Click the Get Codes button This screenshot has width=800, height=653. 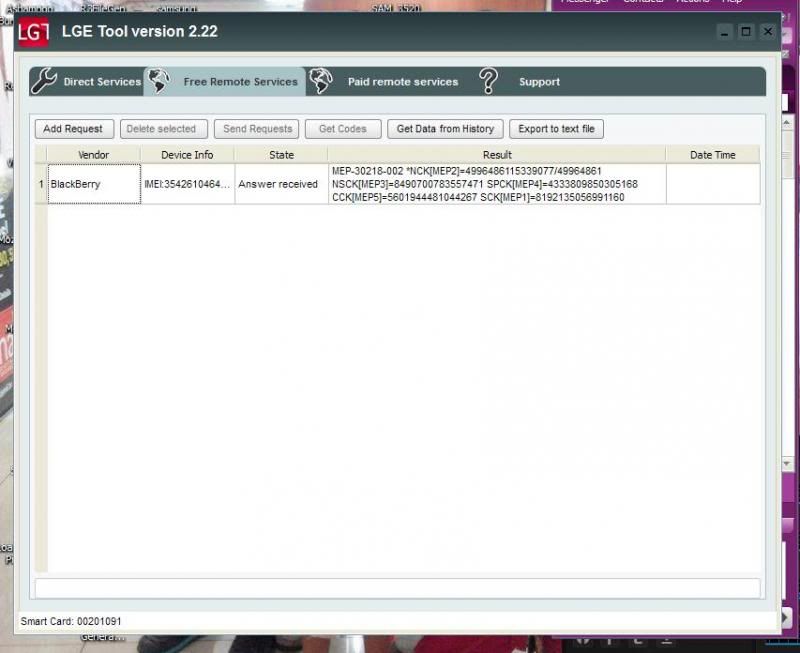[343, 129]
